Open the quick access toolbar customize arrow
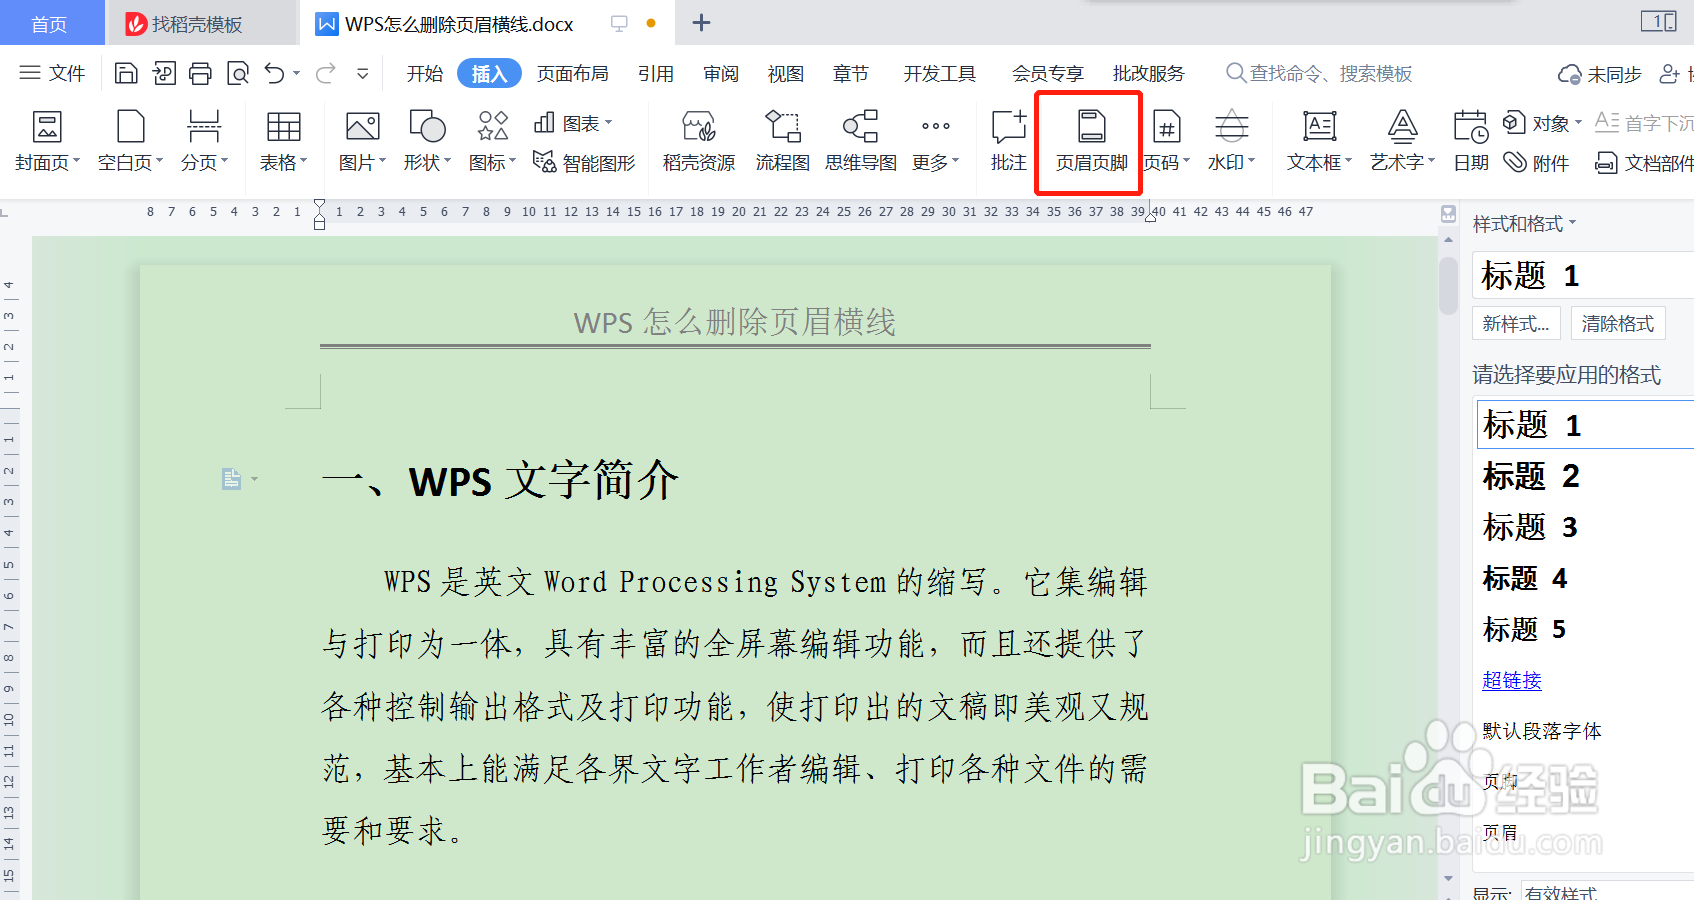 coord(363,73)
